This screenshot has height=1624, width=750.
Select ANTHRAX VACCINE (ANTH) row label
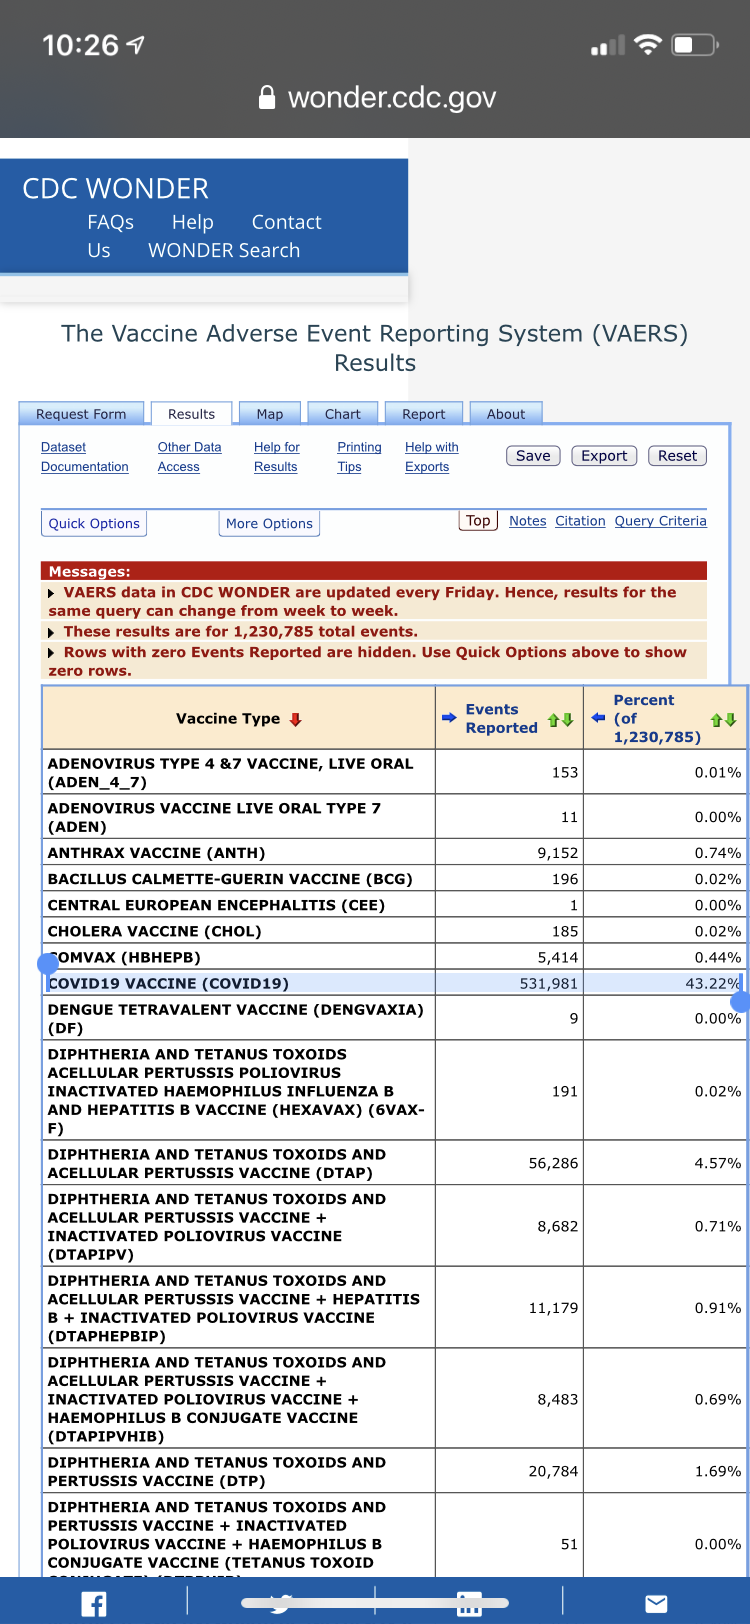(157, 853)
